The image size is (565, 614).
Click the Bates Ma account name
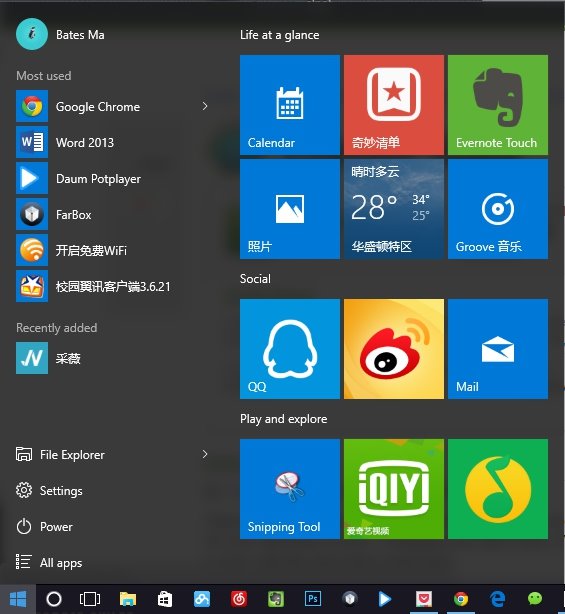coord(80,35)
